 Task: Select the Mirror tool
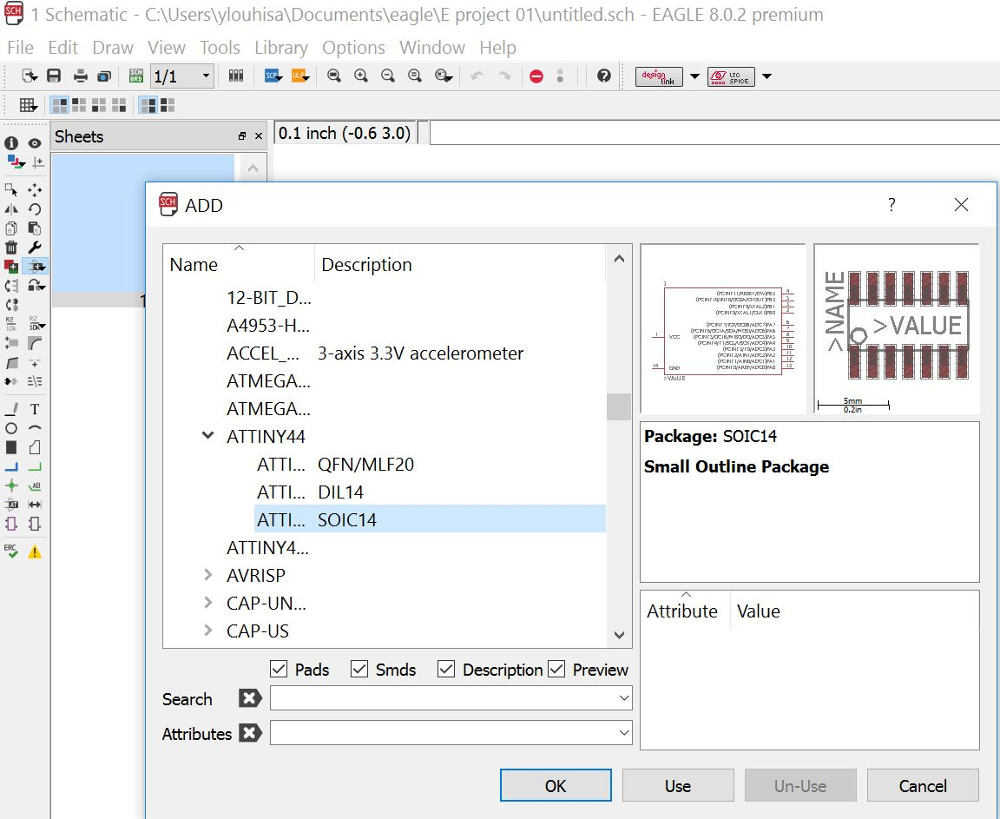11,209
